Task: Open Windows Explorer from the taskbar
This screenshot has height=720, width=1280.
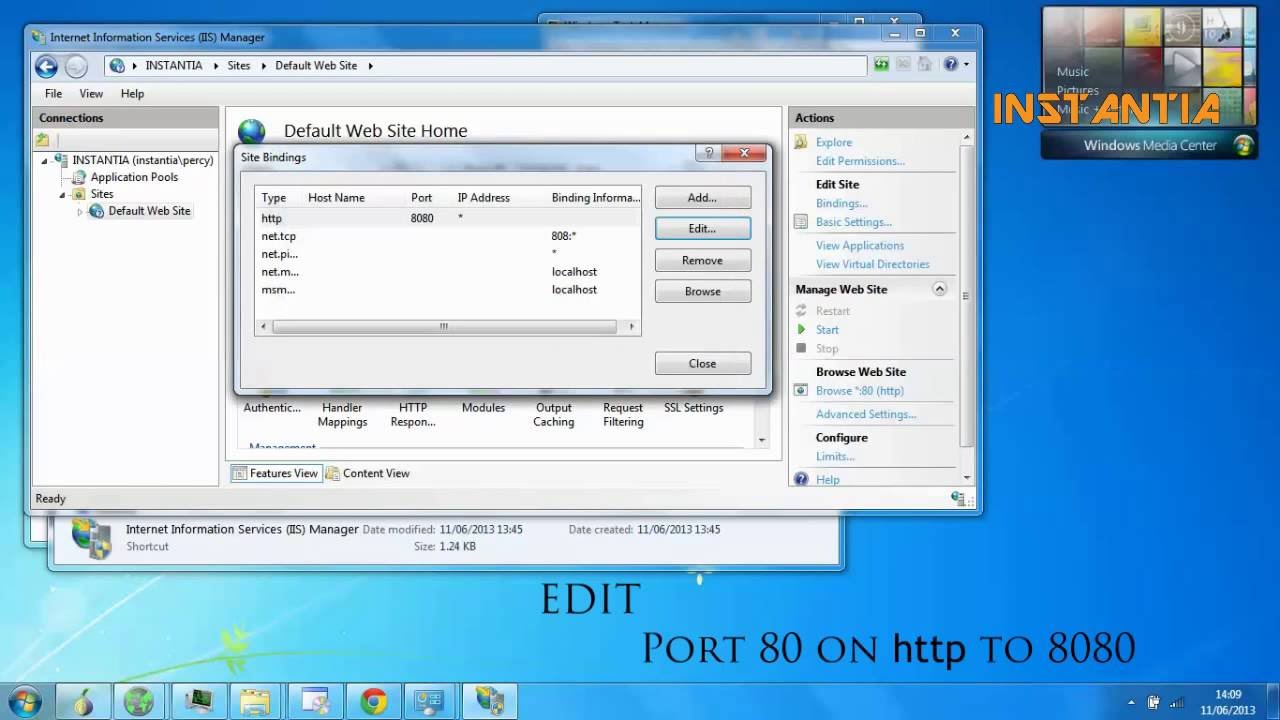Action: [x=257, y=702]
